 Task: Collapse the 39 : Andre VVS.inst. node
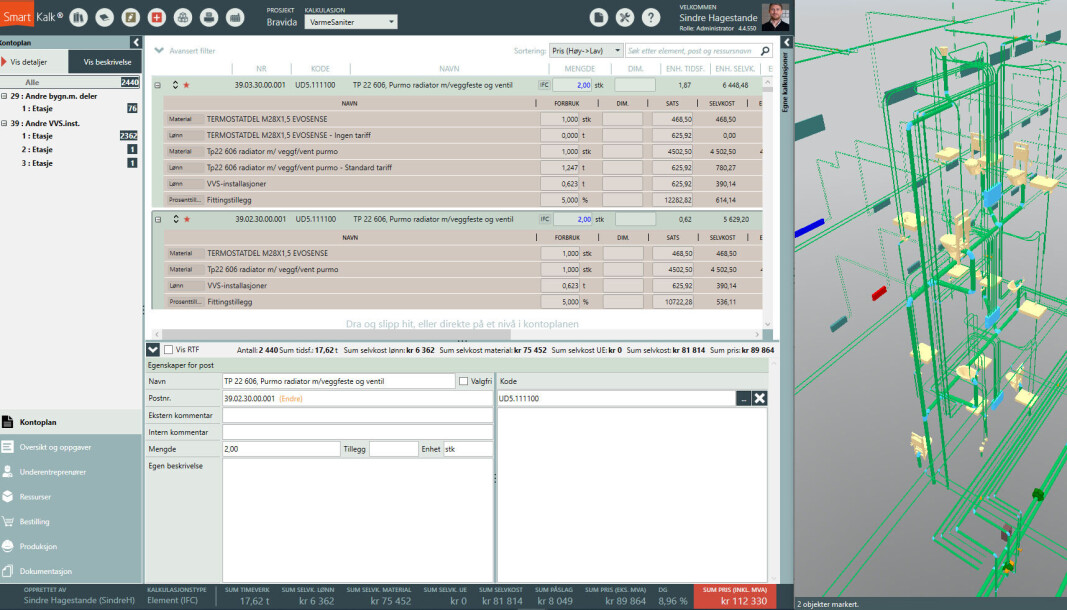[4, 124]
